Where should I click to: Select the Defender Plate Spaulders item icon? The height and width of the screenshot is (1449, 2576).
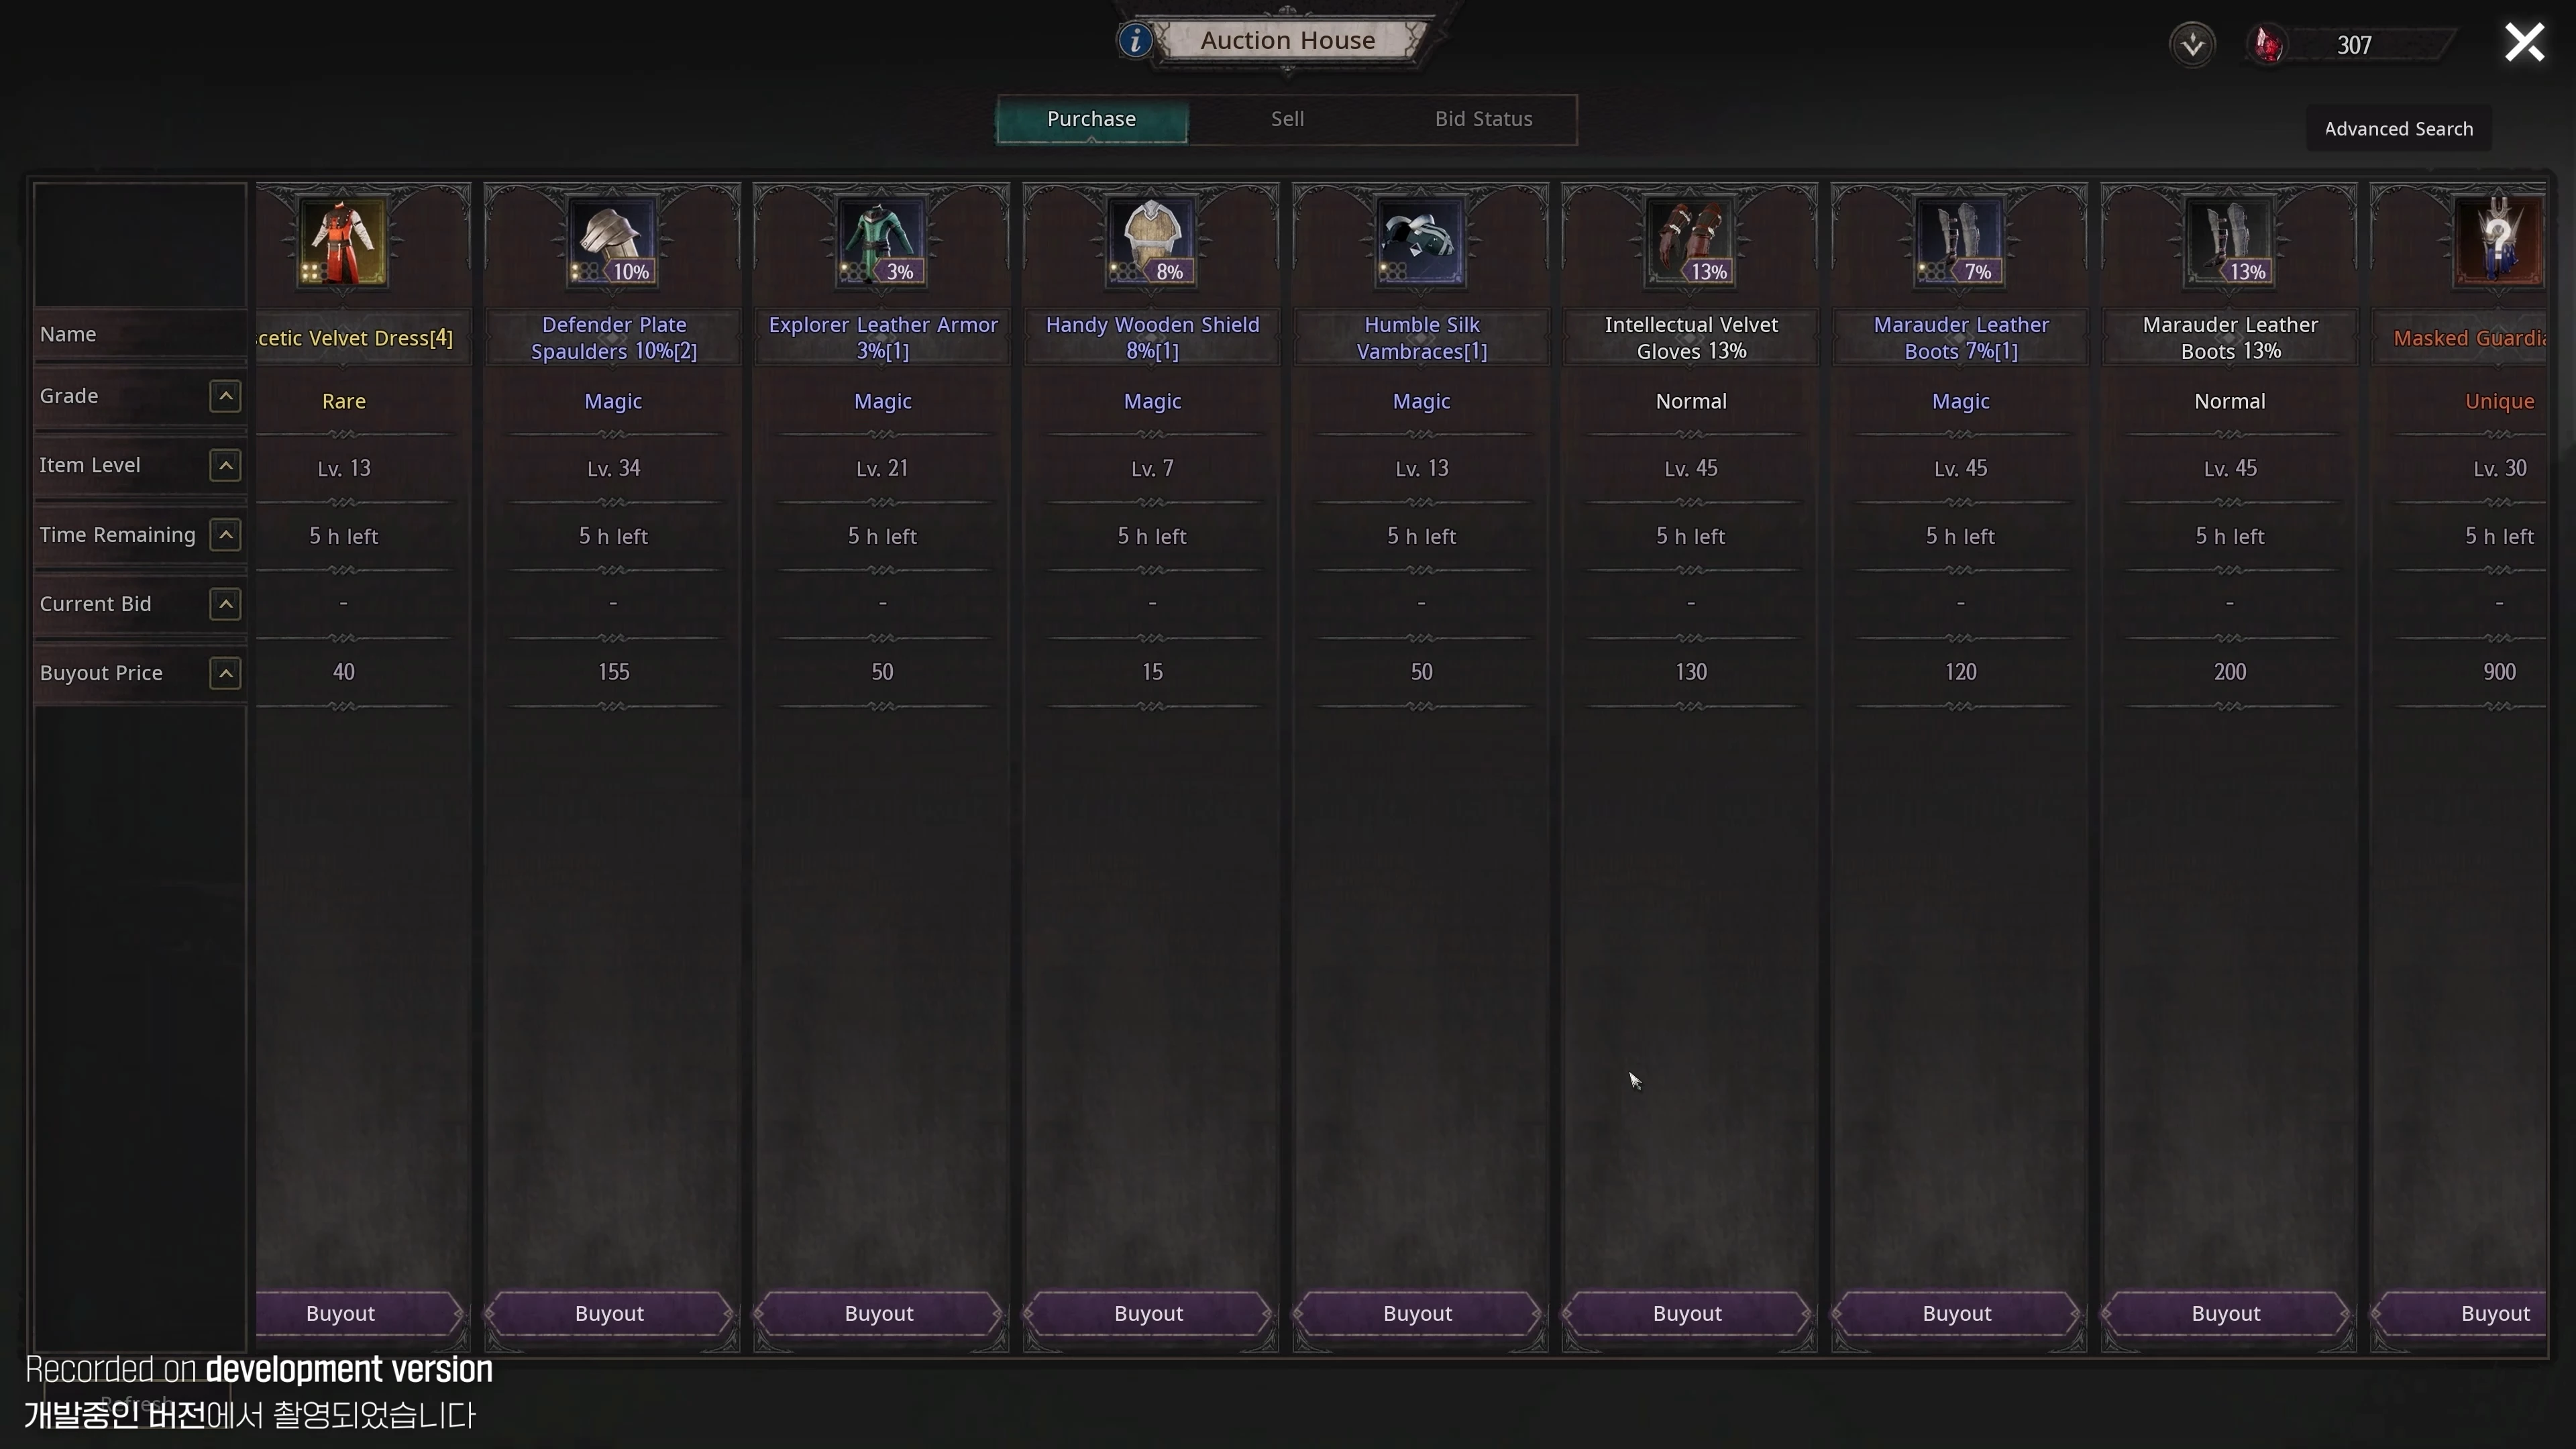[613, 242]
